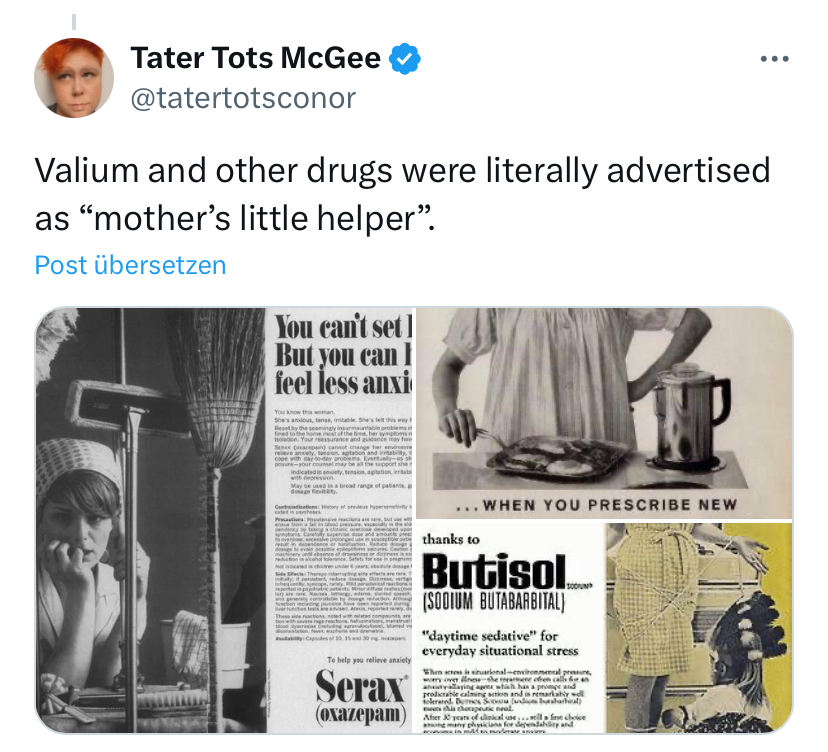Click the blue verified badge

[x=404, y=58]
